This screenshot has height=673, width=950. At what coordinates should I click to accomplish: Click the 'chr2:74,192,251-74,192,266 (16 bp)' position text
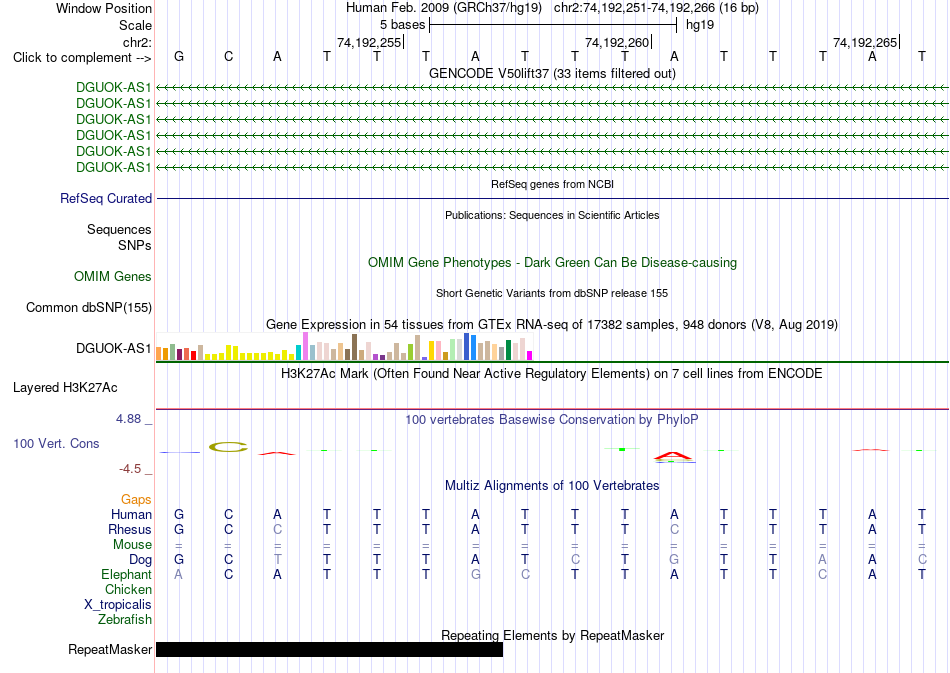[656, 8]
